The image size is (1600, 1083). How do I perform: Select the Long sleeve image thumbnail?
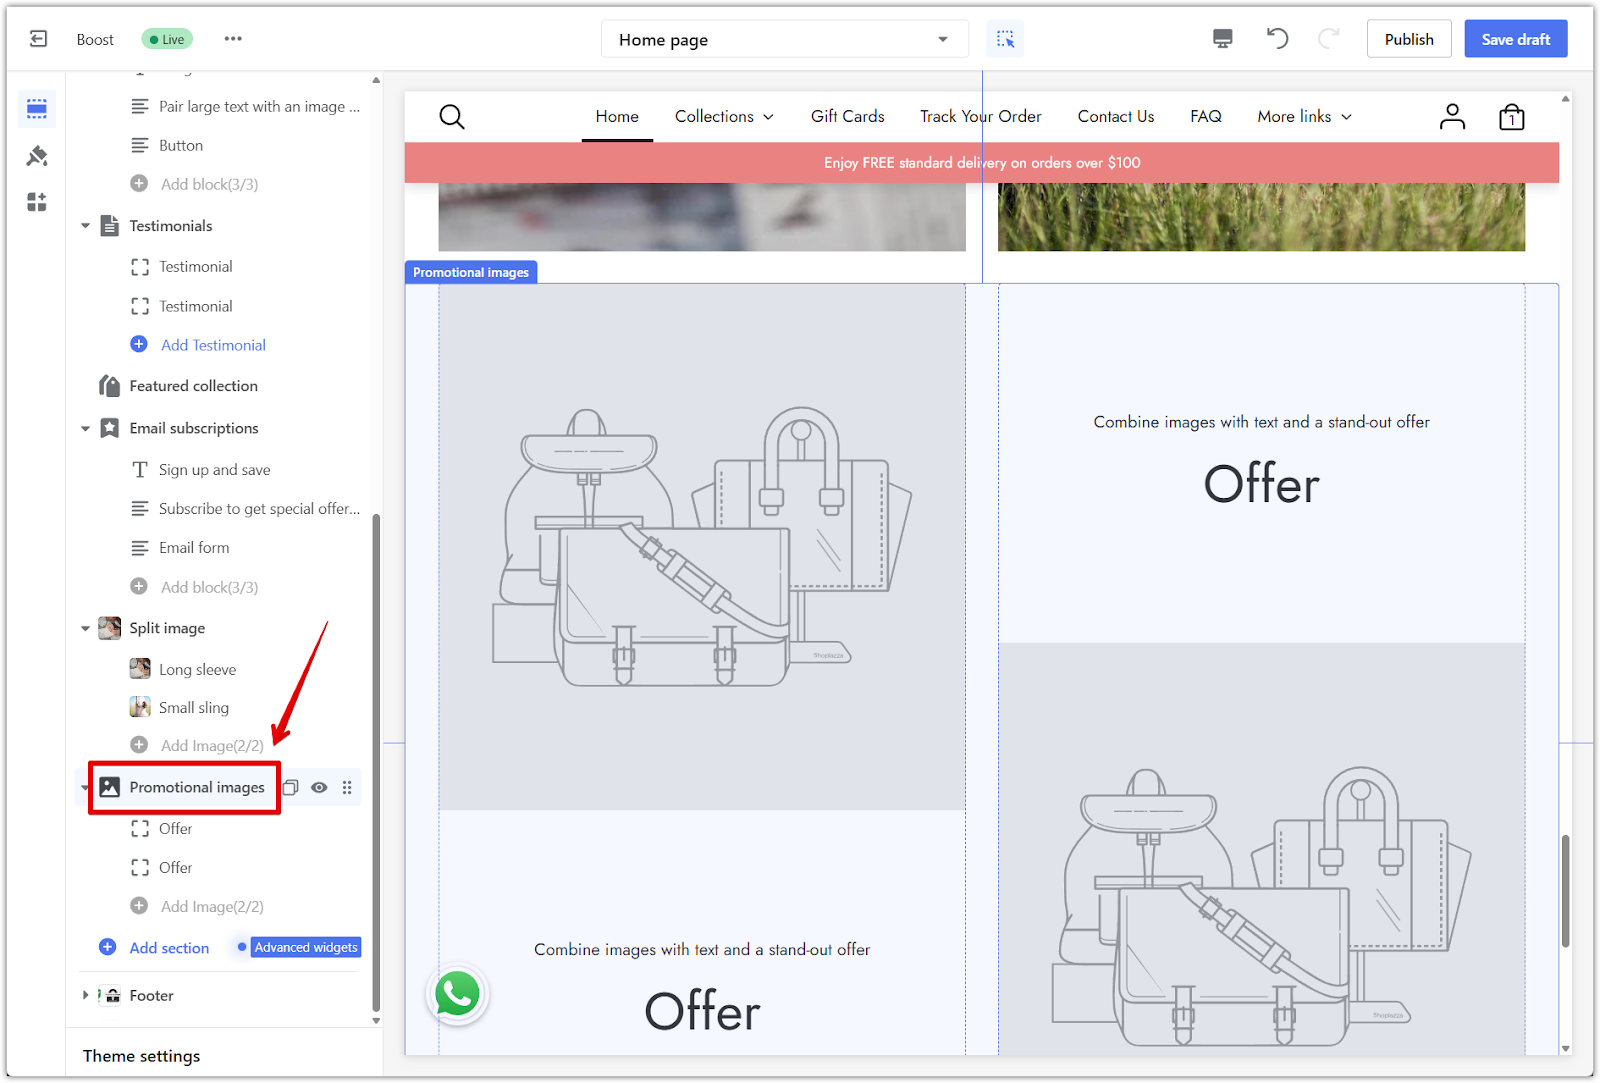click(140, 668)
